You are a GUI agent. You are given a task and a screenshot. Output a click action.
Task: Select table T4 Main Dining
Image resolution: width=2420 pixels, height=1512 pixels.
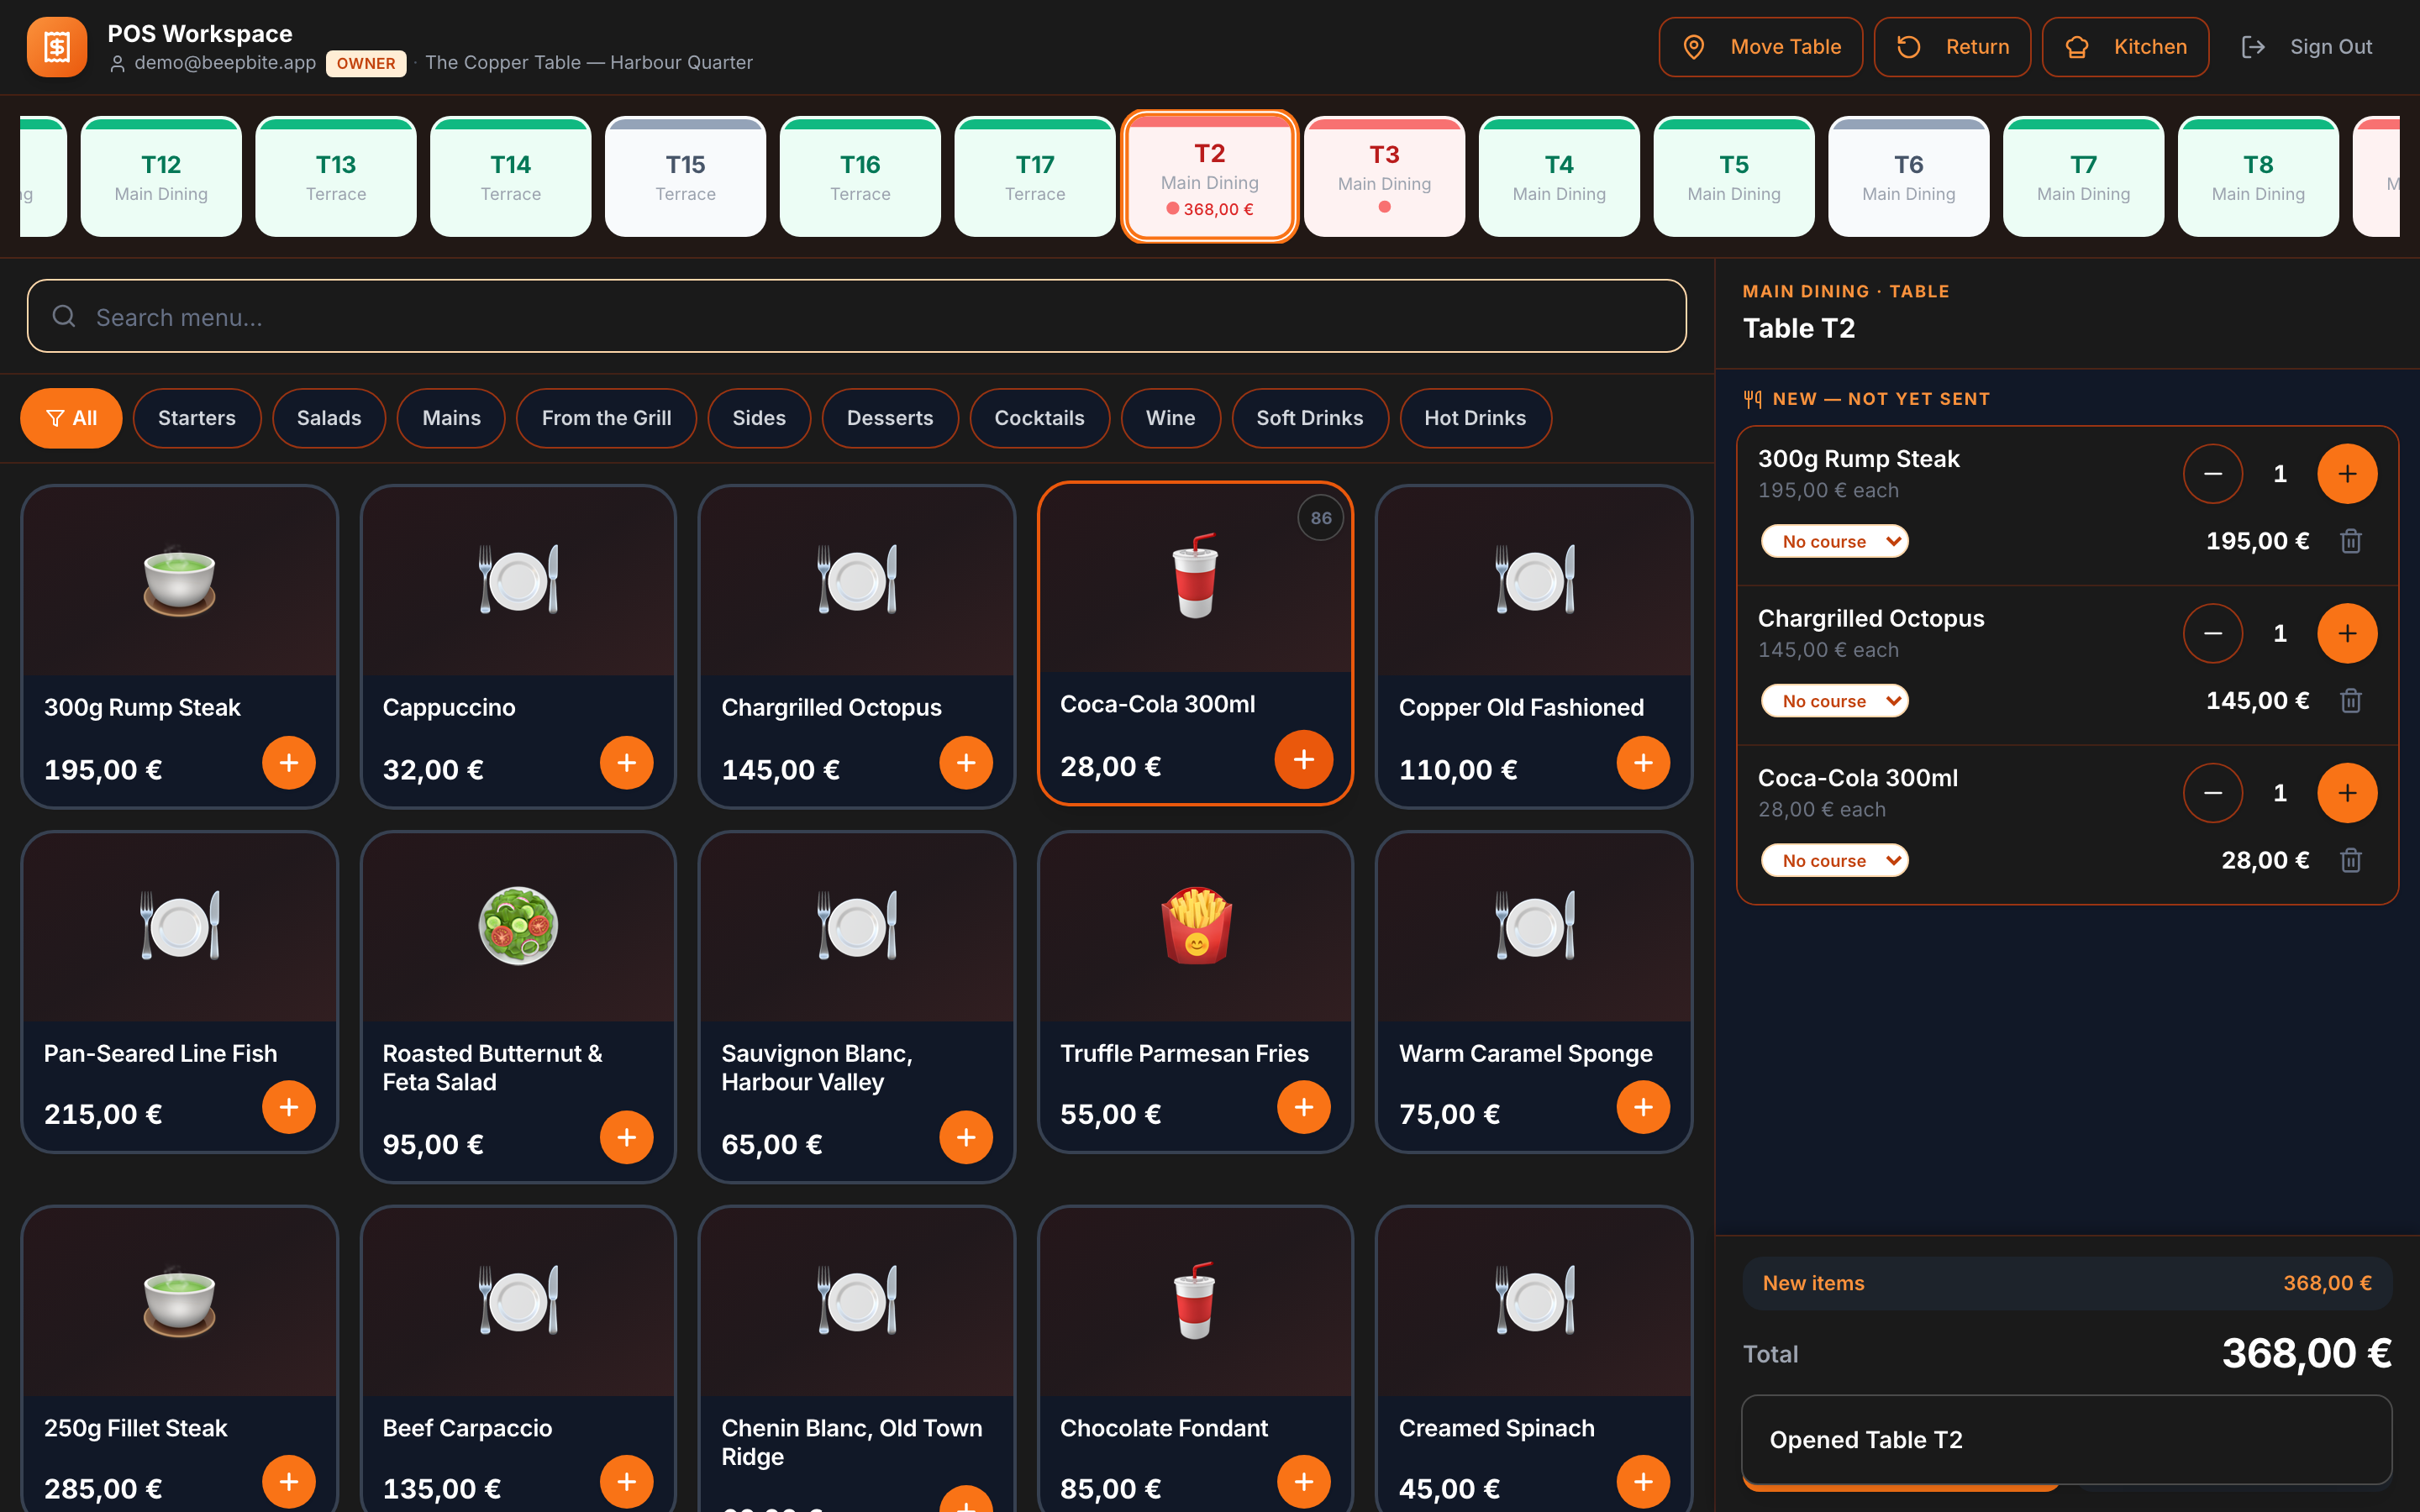click(1559, 177)
